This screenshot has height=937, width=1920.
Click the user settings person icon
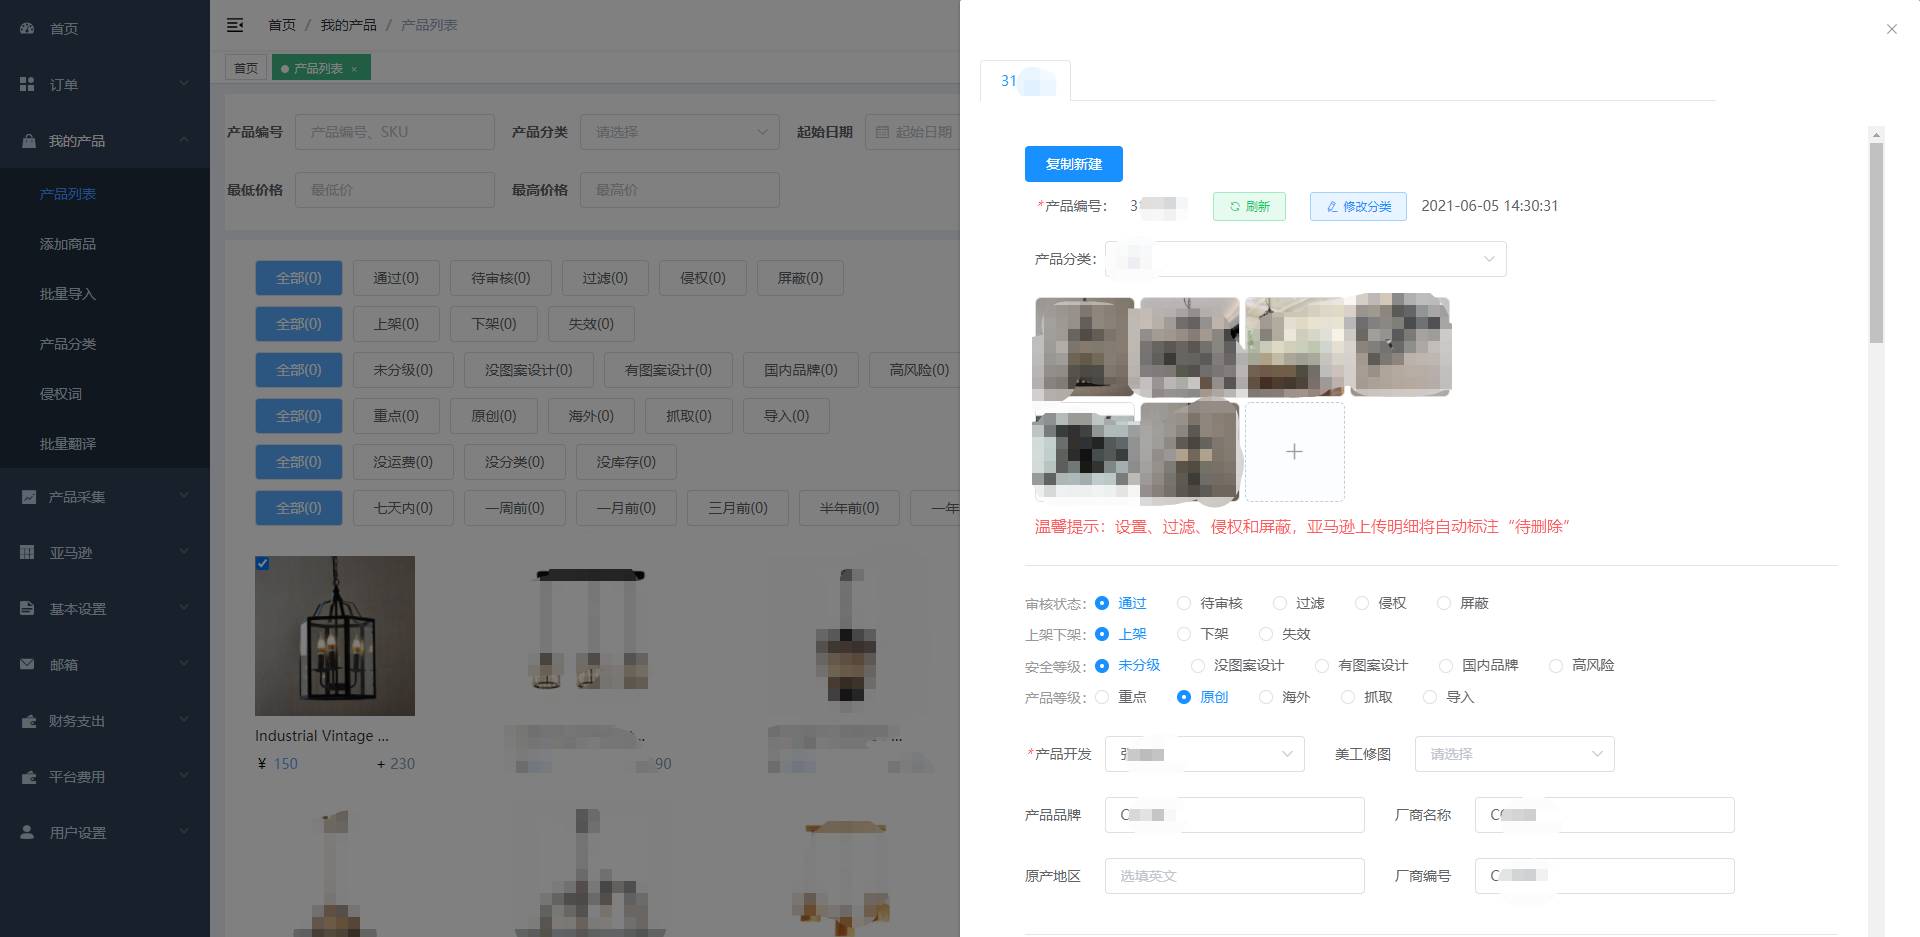tap(27, 833)
